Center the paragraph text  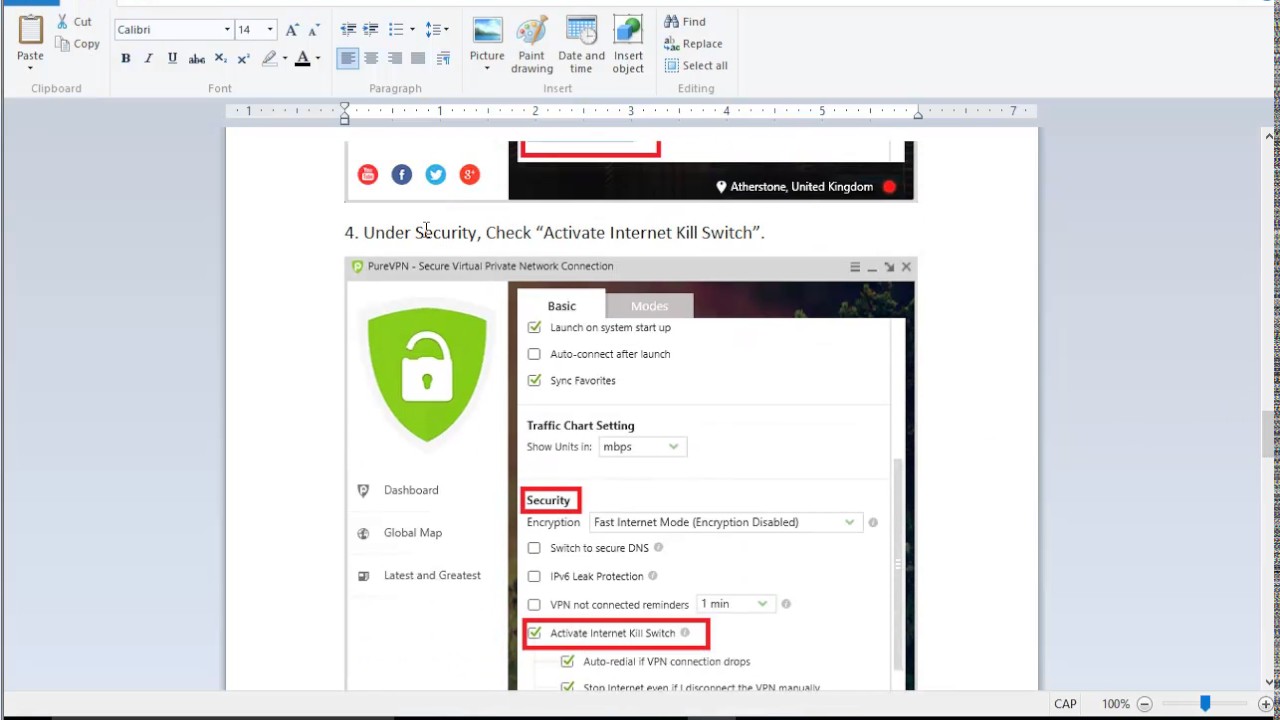(371, 59)
